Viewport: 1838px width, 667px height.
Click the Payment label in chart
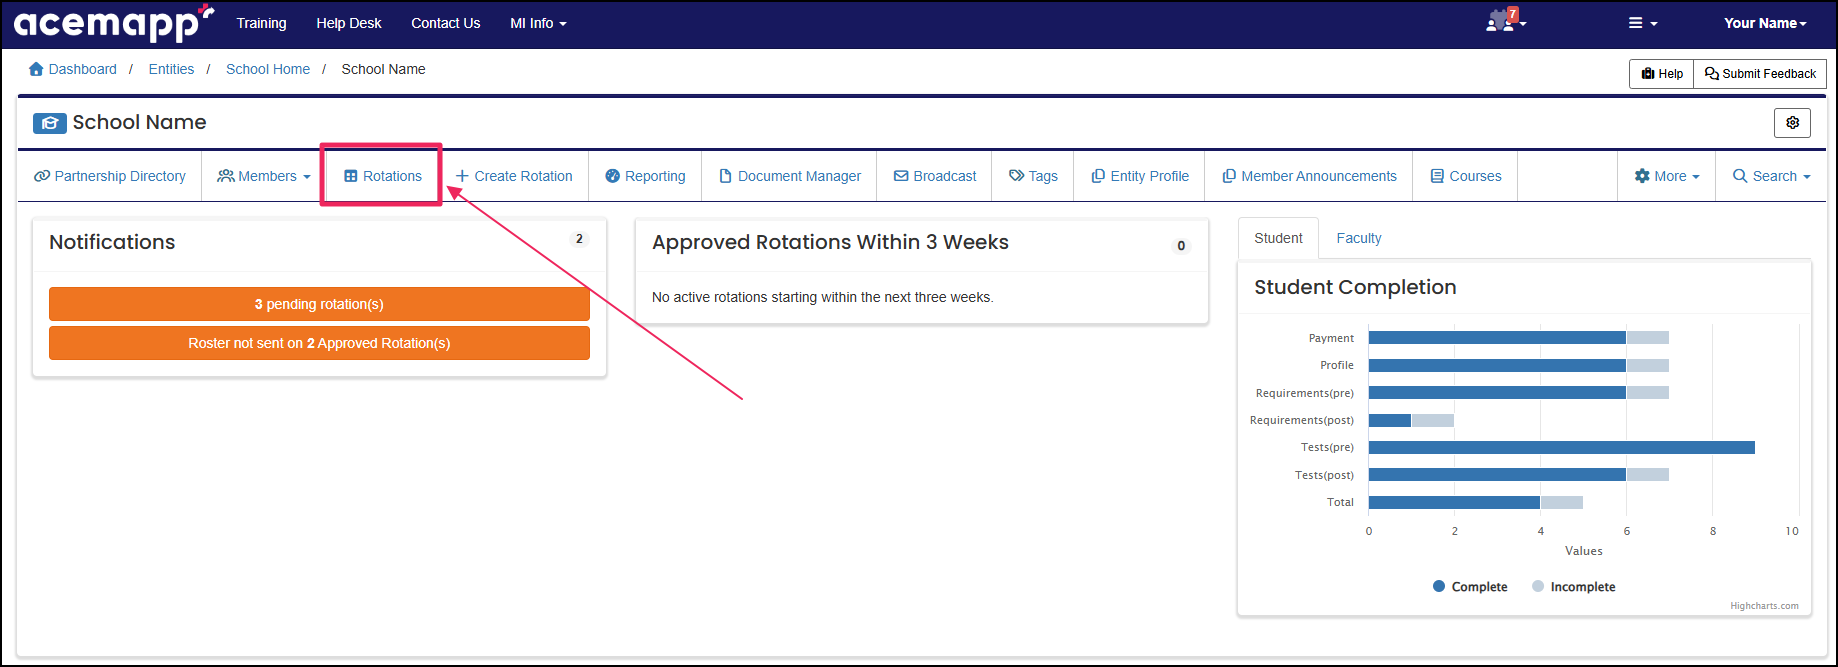(x=1331, y=338)
